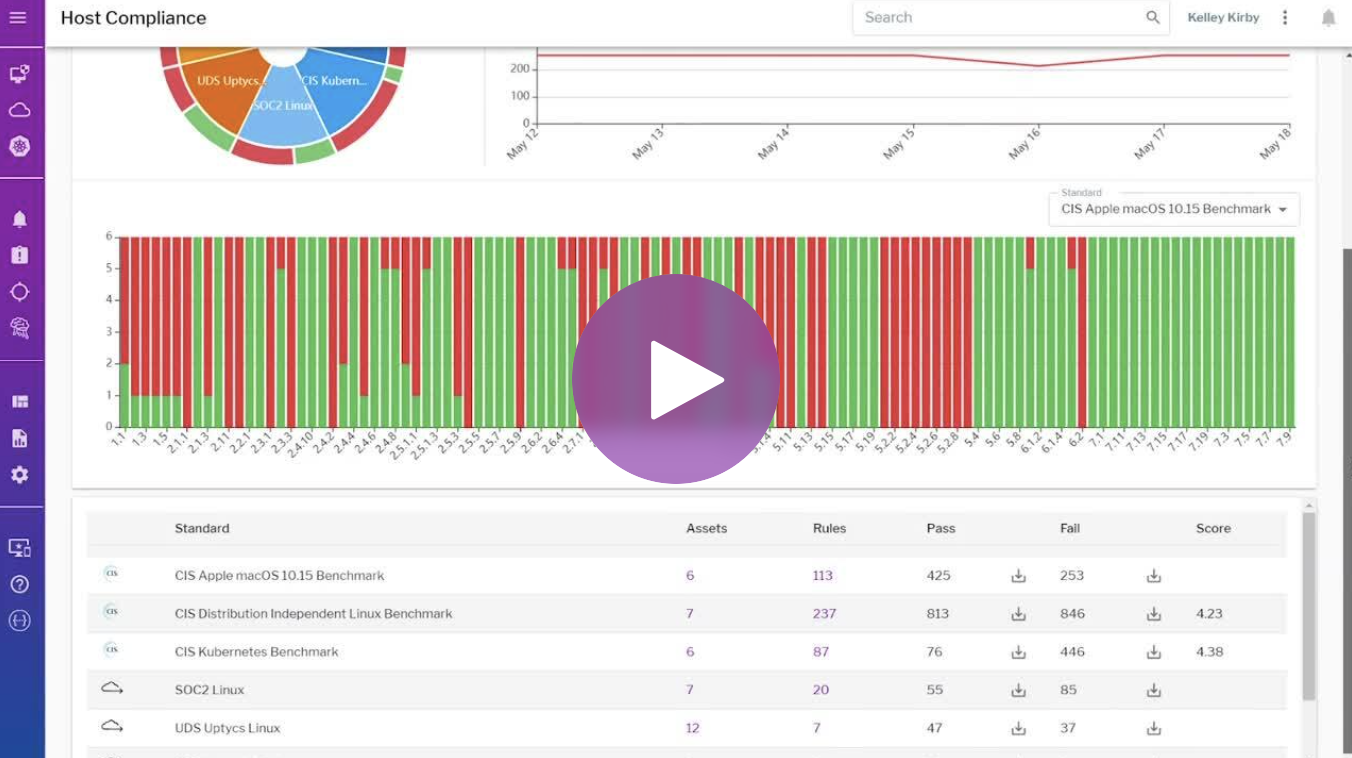Viewport: 1352px width, 758px height.
Task: Sort by the Assets column header
Action: click(x=706, y=528)
